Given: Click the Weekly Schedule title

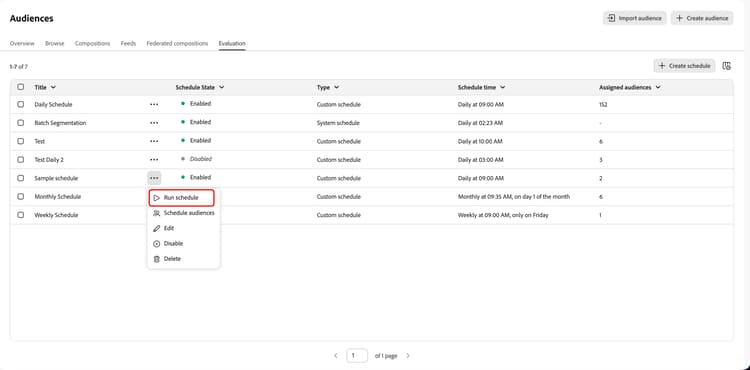Looking at the screenshot, I should [56, 215].
